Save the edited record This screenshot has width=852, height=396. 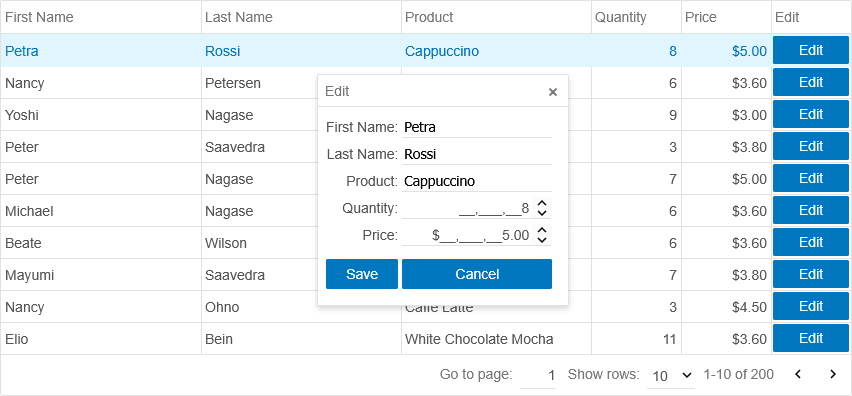pos(362,274)
